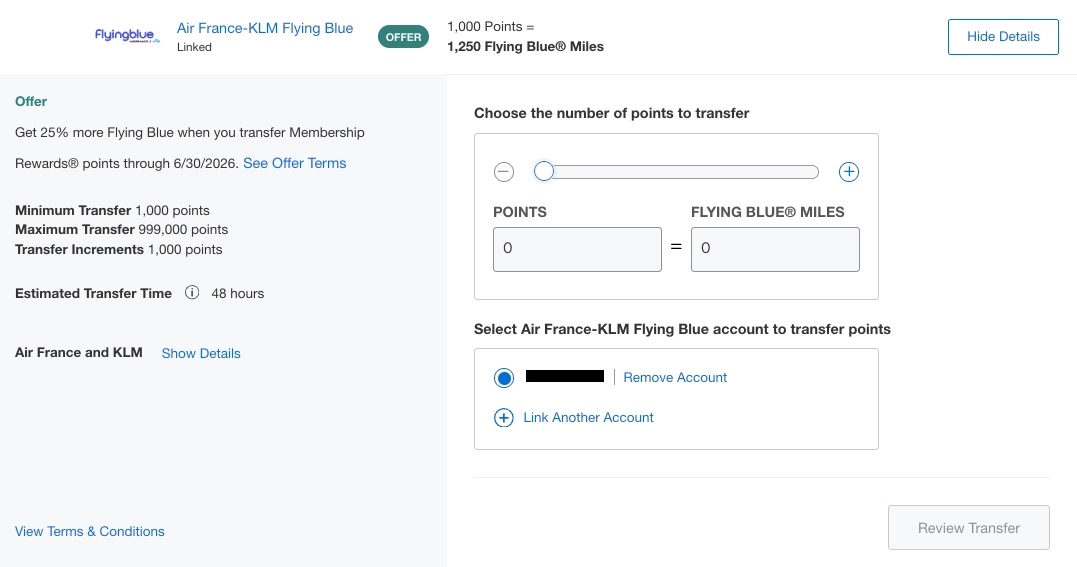The height and width of the screenshot is (567, 1077).
Task: Click the Flying Blue logo
Action: coord(127,35)
